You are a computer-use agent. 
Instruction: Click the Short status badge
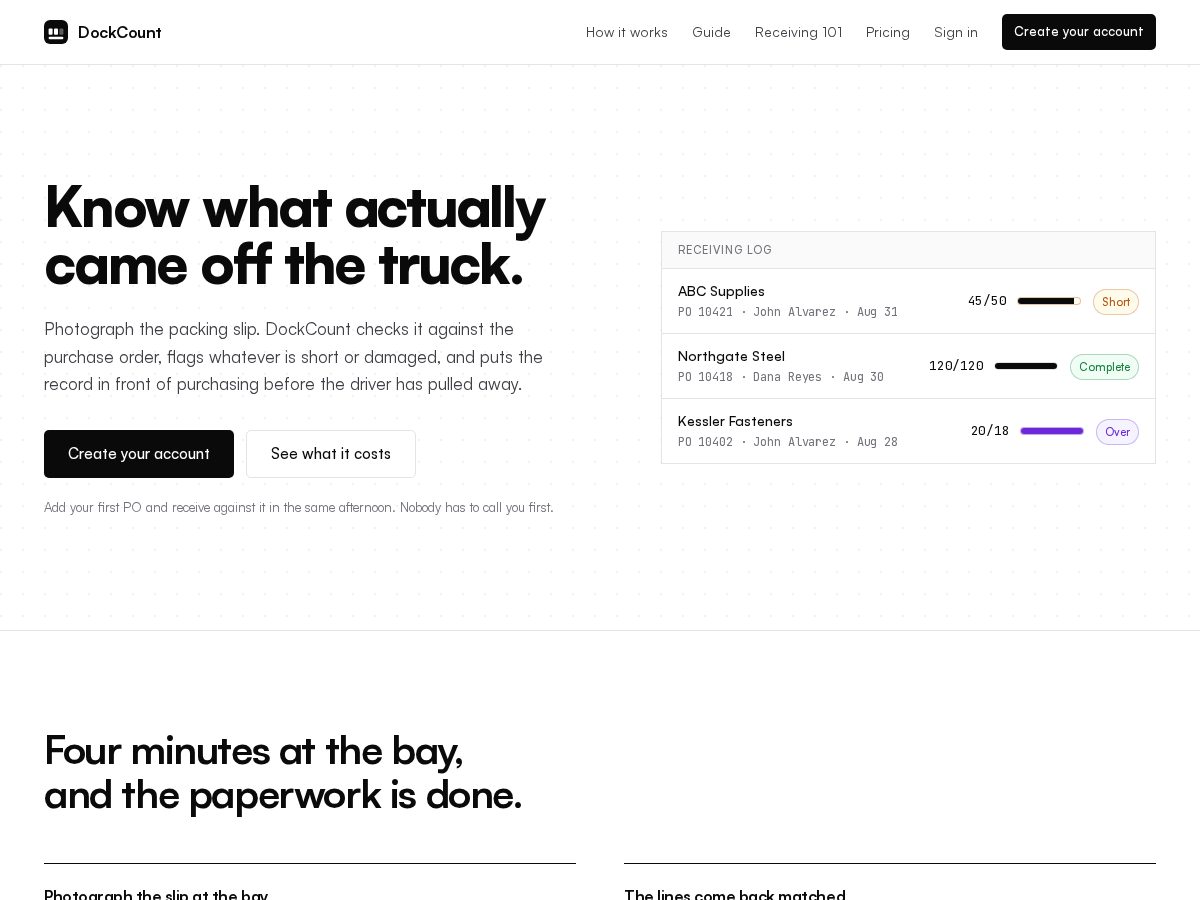(1116, 302)
